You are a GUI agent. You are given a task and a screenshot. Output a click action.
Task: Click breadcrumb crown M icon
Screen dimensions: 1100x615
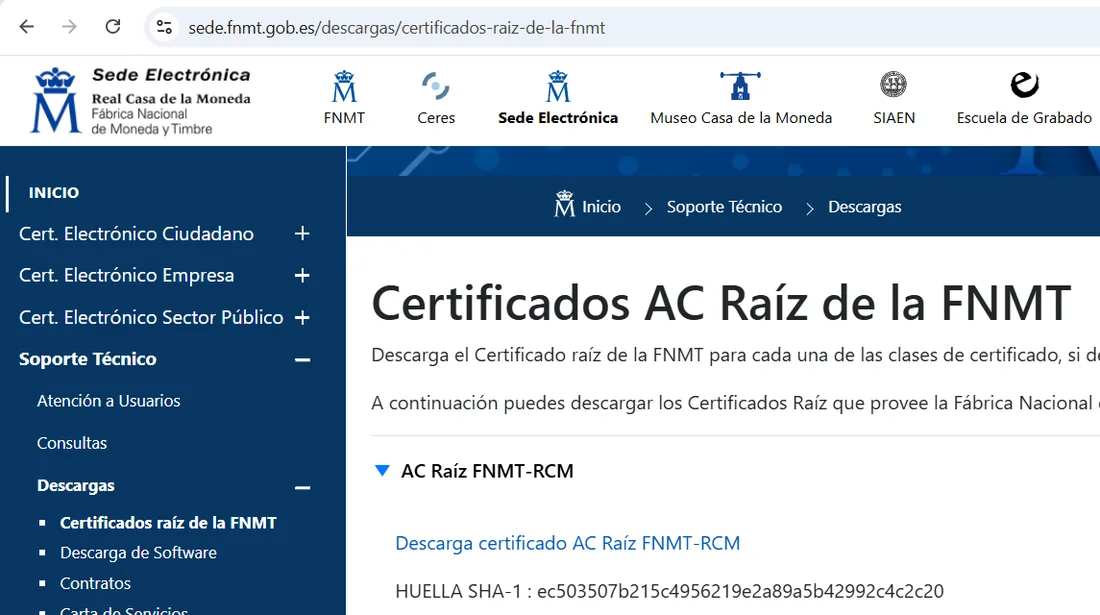click(564, 204)
